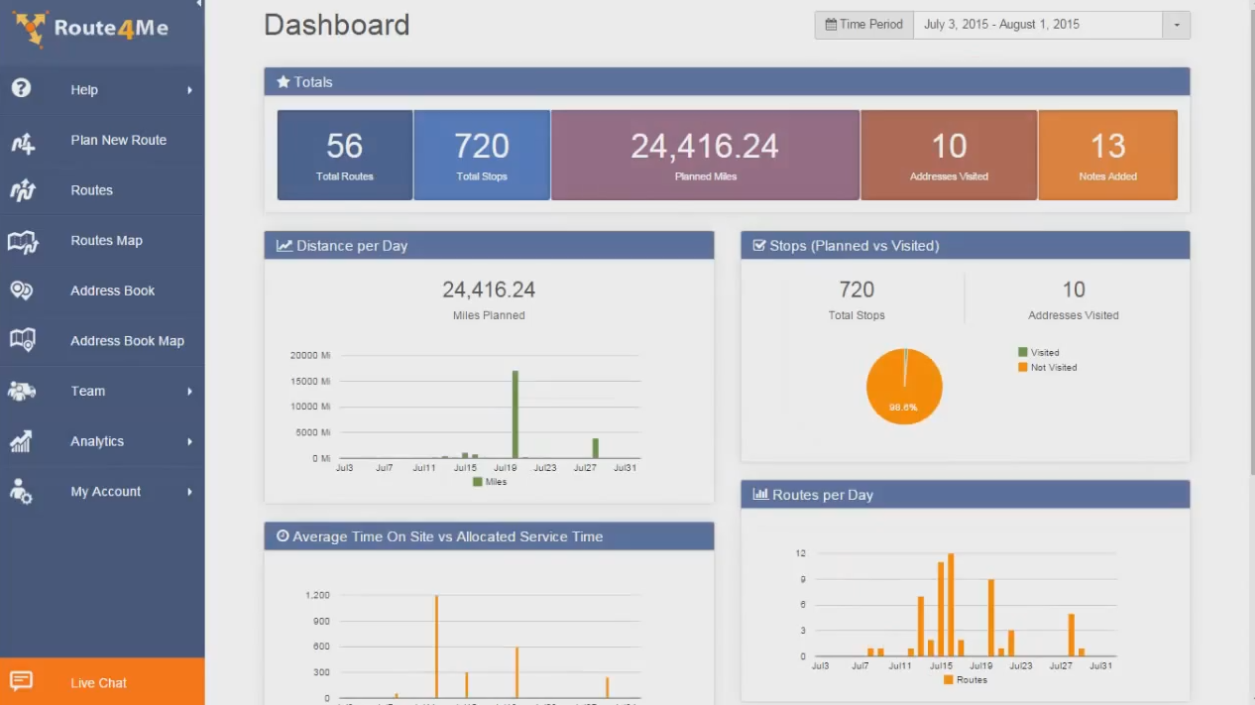Image resolution: width=1255 pixels, height=705 pixels.
Task: Toggle the Not Visited legend entry
Action: [x=1046, y=368]
